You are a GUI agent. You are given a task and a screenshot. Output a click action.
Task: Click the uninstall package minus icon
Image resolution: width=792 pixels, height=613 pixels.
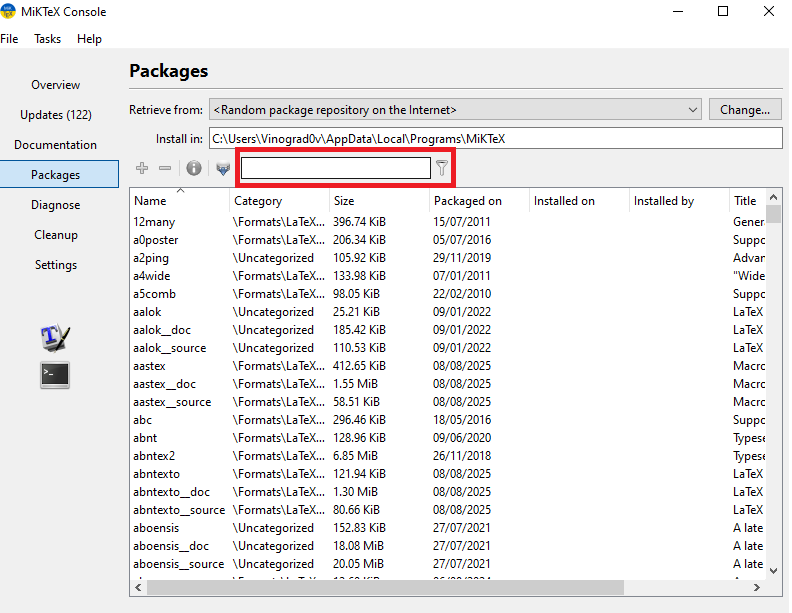[165, 168]
